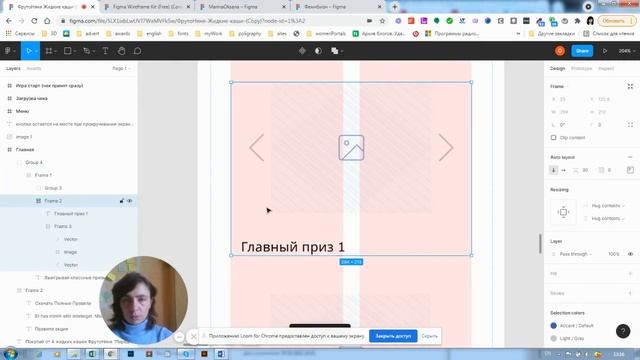Click the Light / Gray color swatch

[x=553, y=338]
